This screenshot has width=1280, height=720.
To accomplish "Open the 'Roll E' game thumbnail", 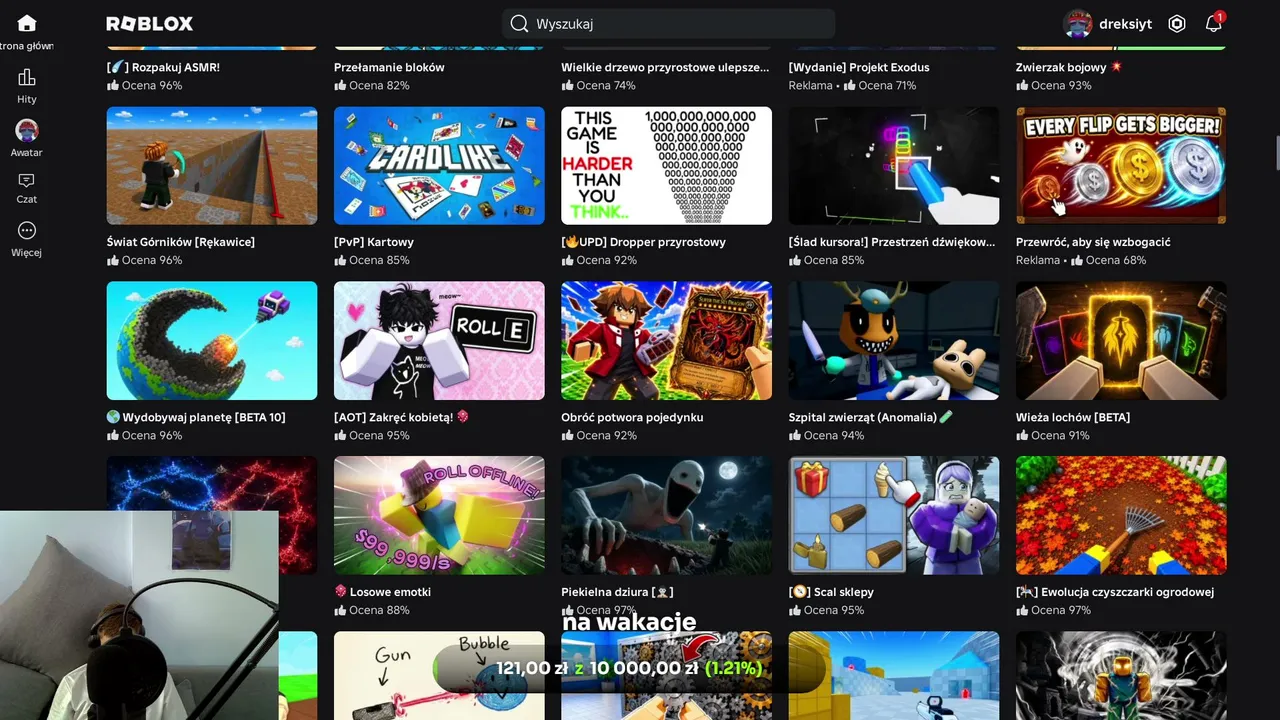I will (x=439, y=341).
